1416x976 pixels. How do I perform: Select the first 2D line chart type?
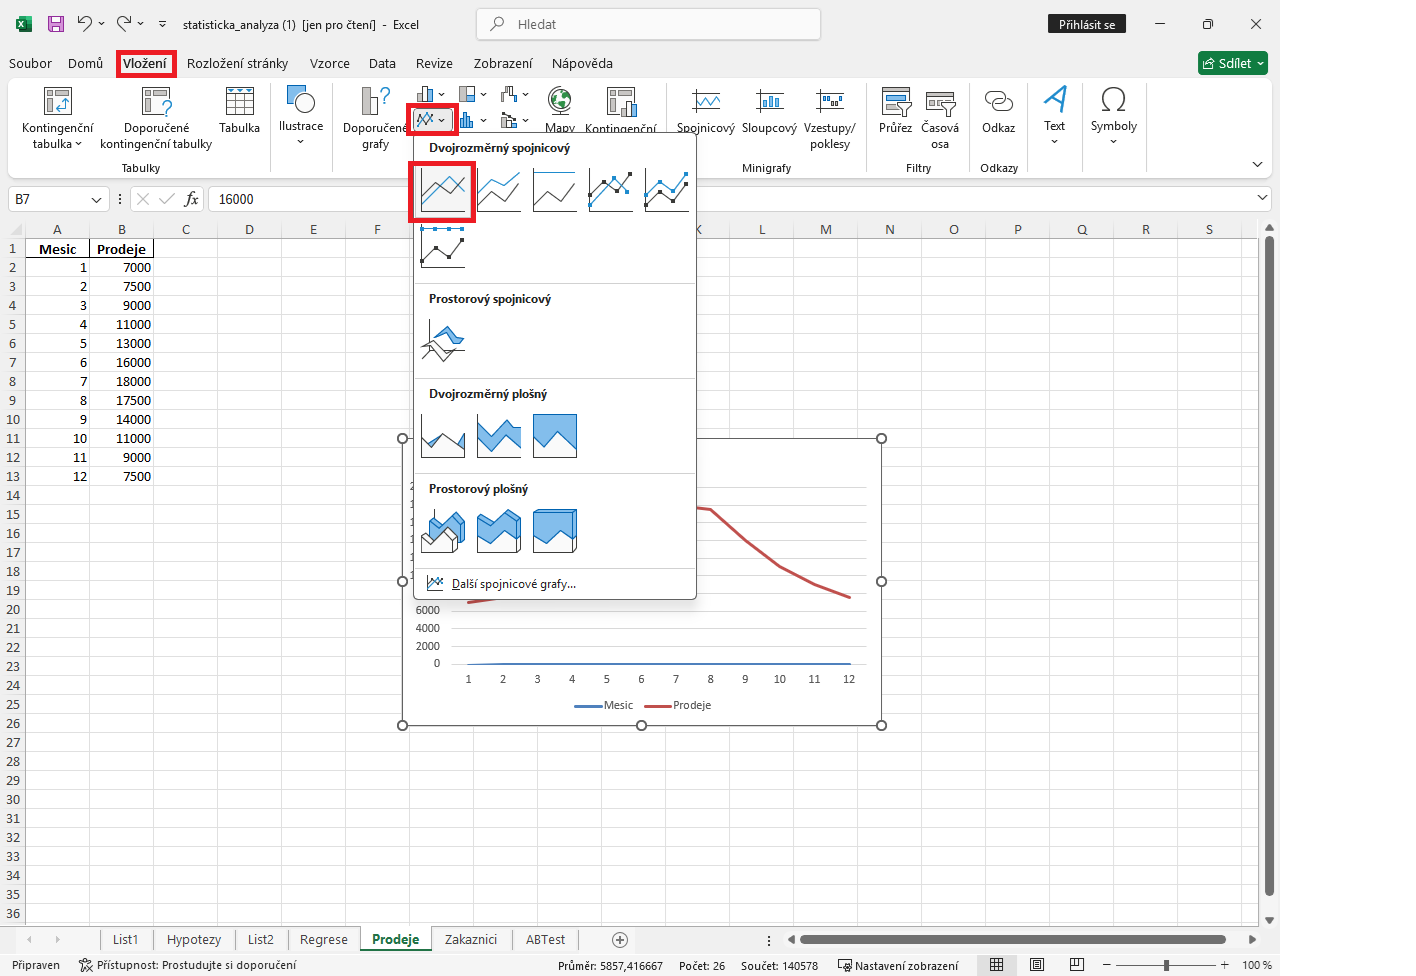click(442, 190)
